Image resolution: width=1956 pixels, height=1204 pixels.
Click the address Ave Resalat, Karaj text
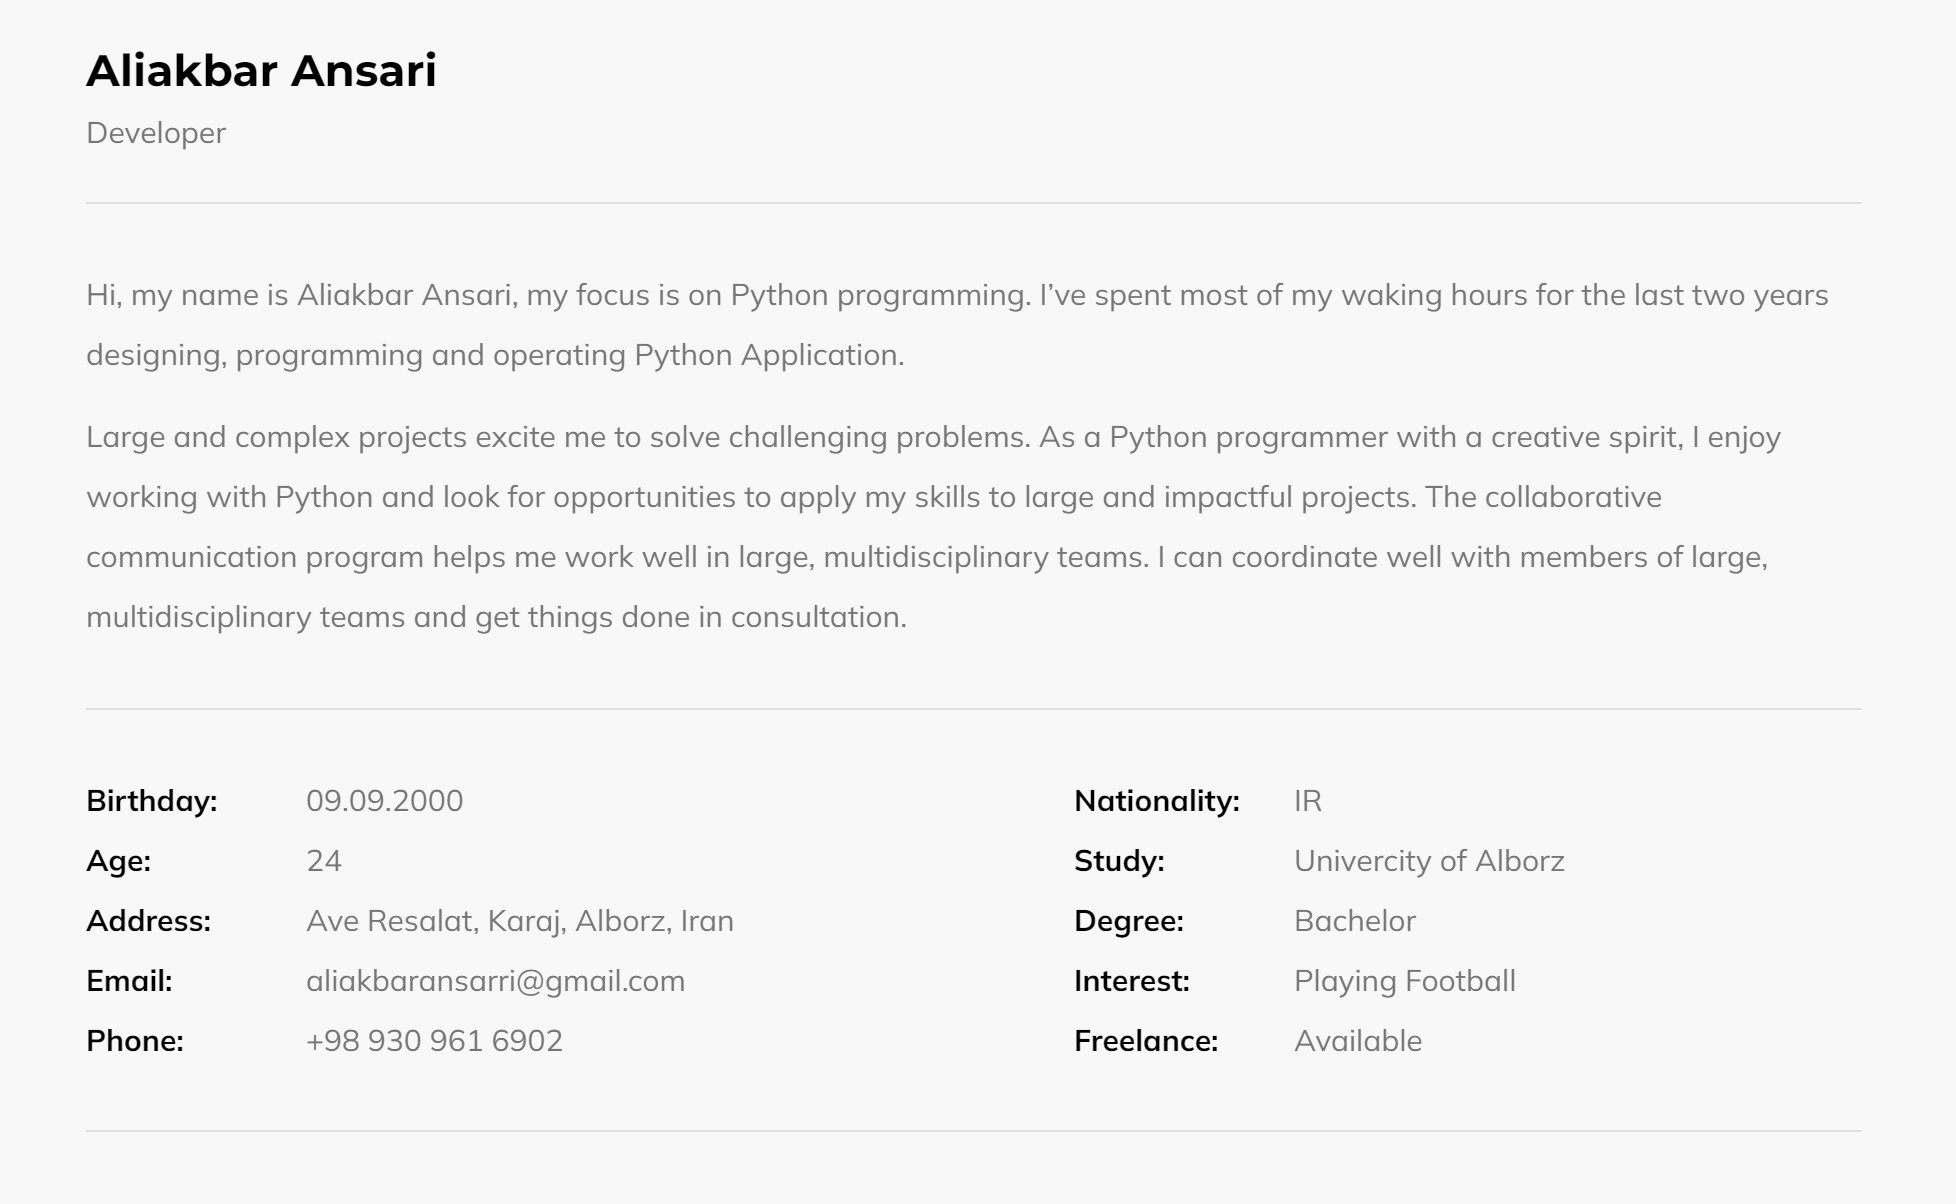tap(519, 921)
